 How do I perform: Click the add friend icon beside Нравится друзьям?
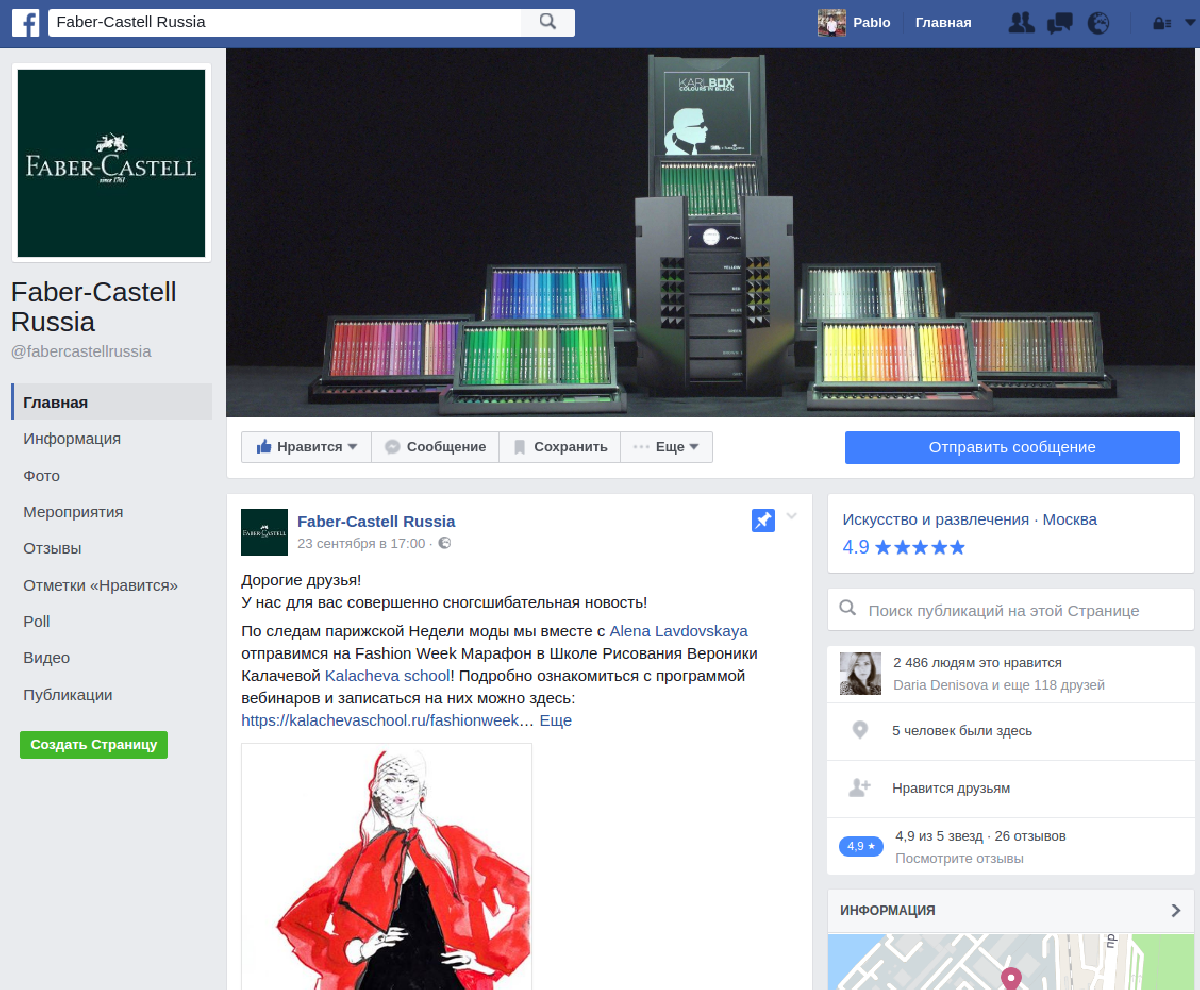tap(860, 788)
